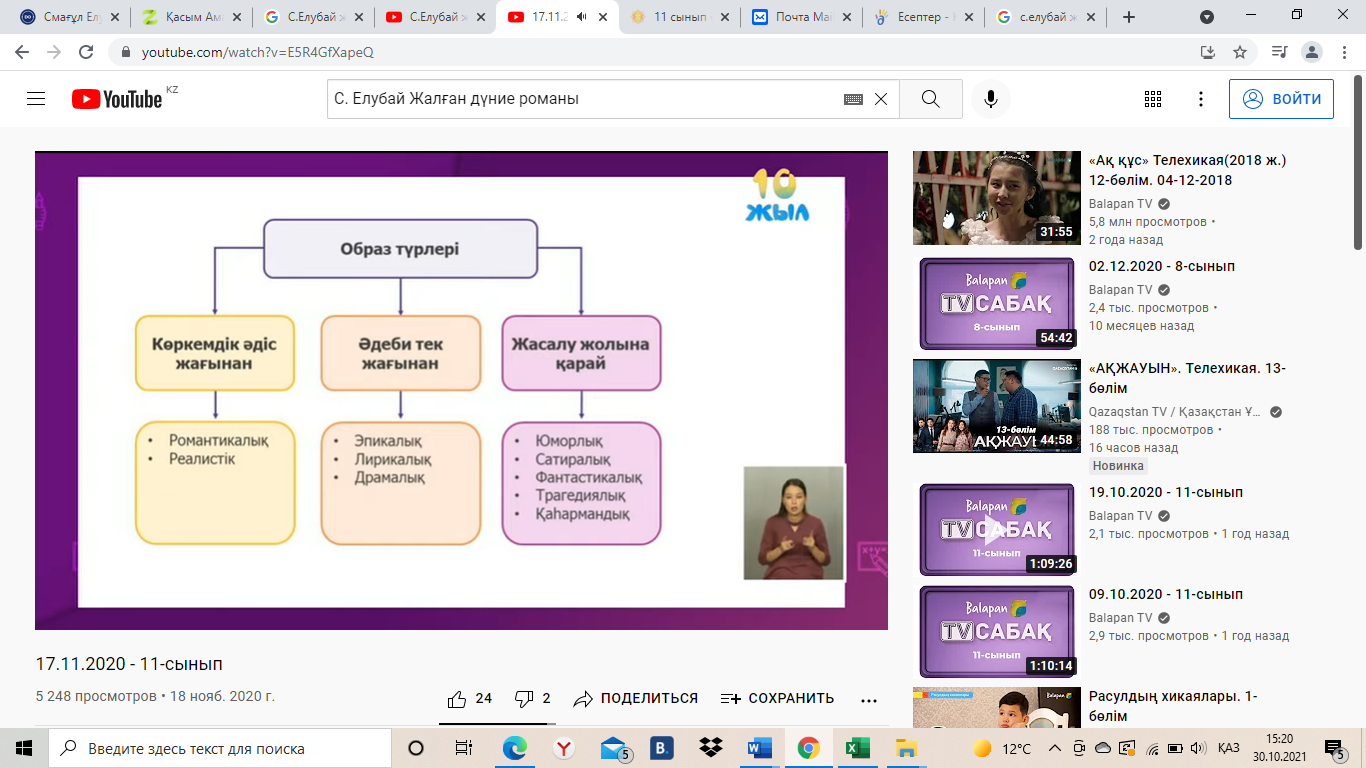Mute the tab via speaker icon

tap(581, 17)
